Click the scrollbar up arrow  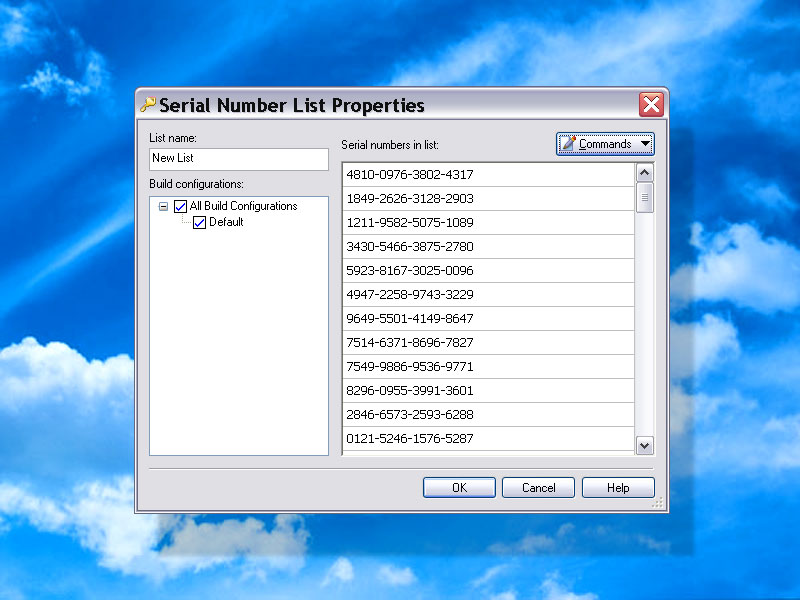[644, 173]
